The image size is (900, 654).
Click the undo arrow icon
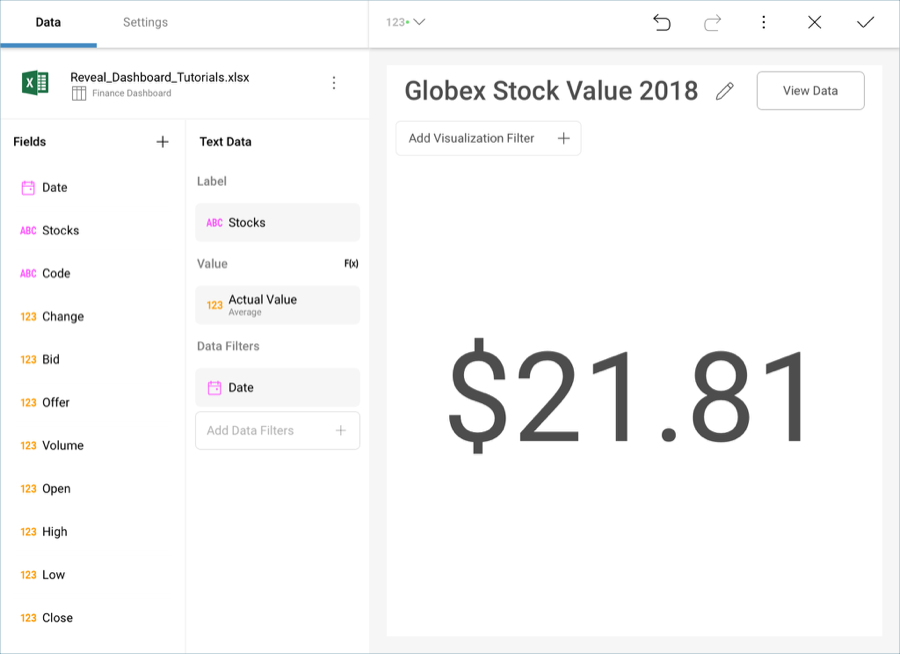(x=662, y=22)
